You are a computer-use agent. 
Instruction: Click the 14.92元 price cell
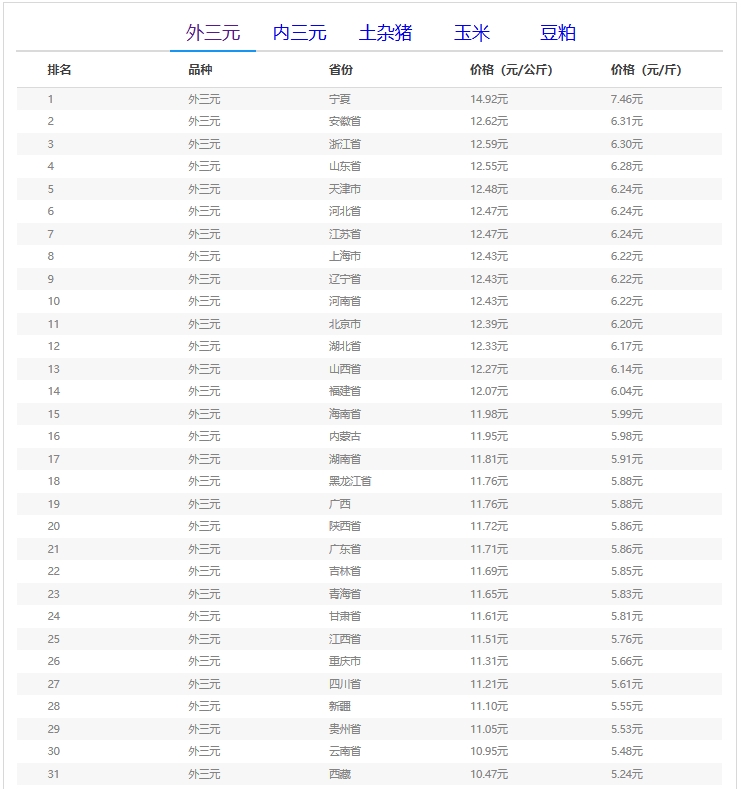pos(489,99)
